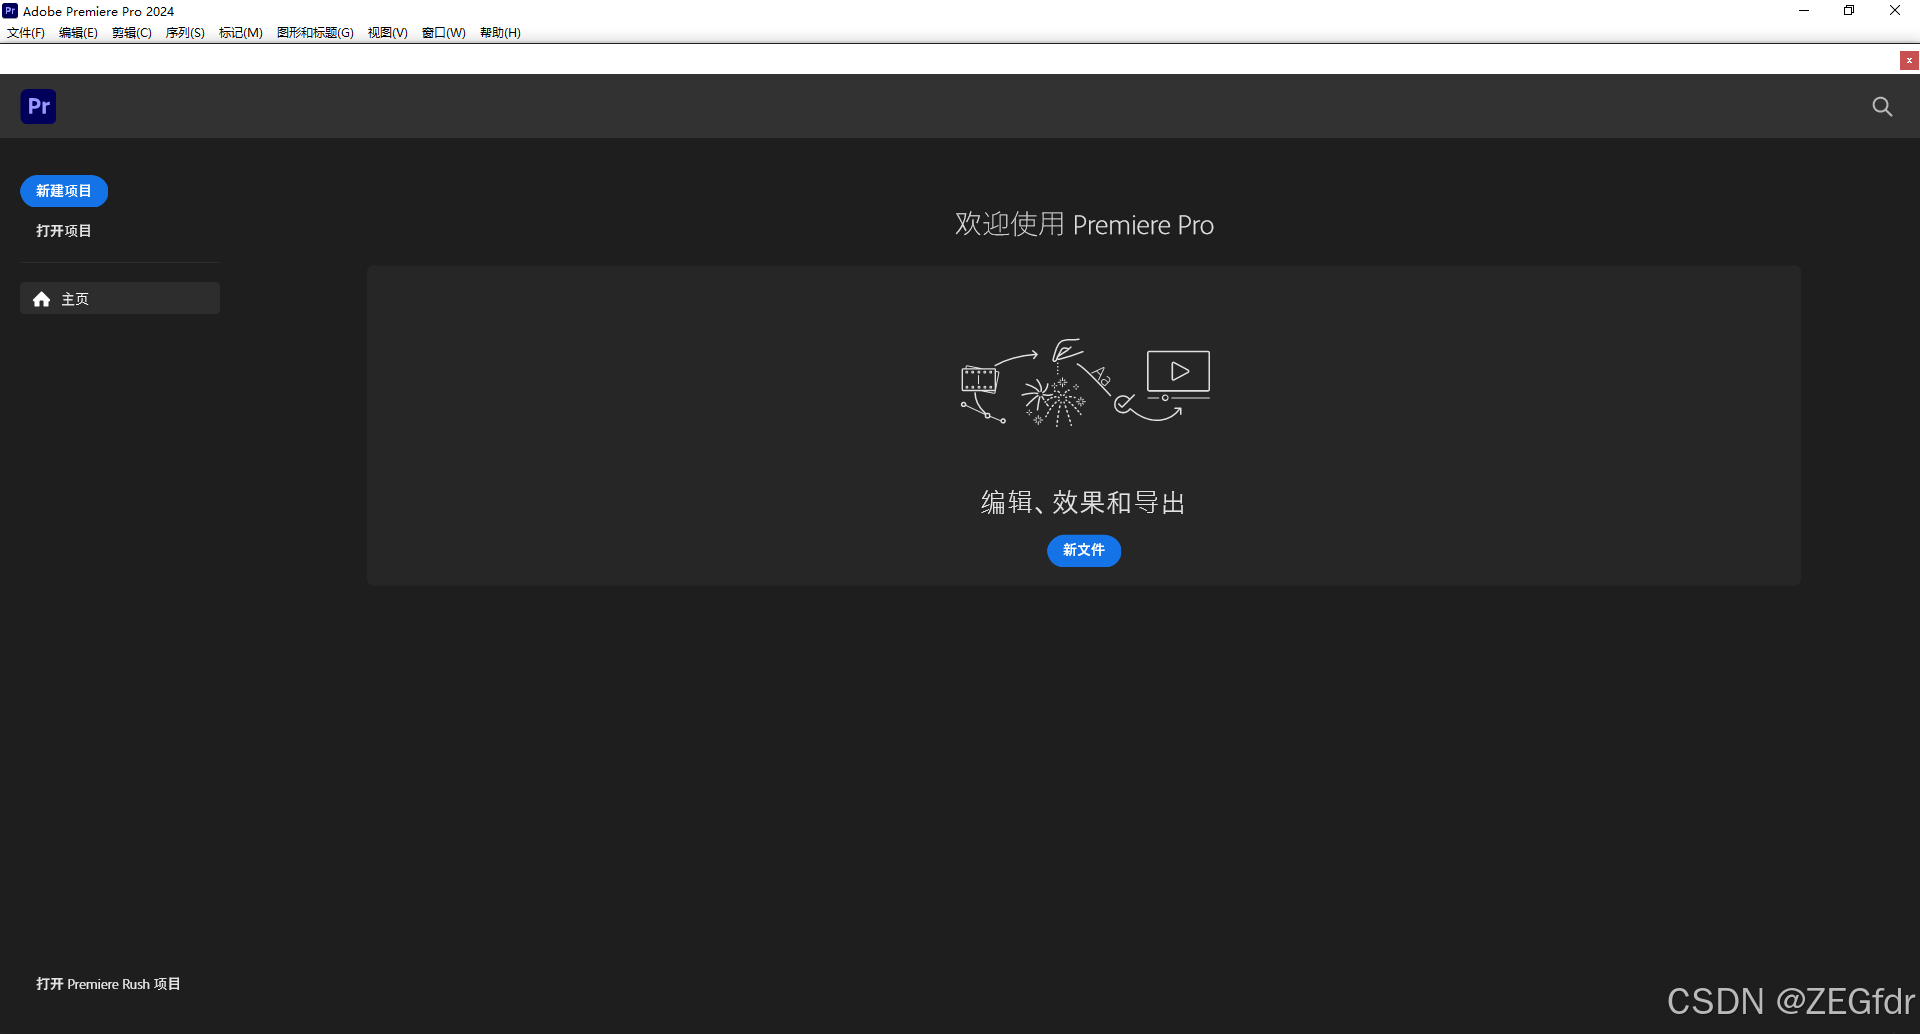
Task: Open the search magnifier icon
Action: (1882, 106)
